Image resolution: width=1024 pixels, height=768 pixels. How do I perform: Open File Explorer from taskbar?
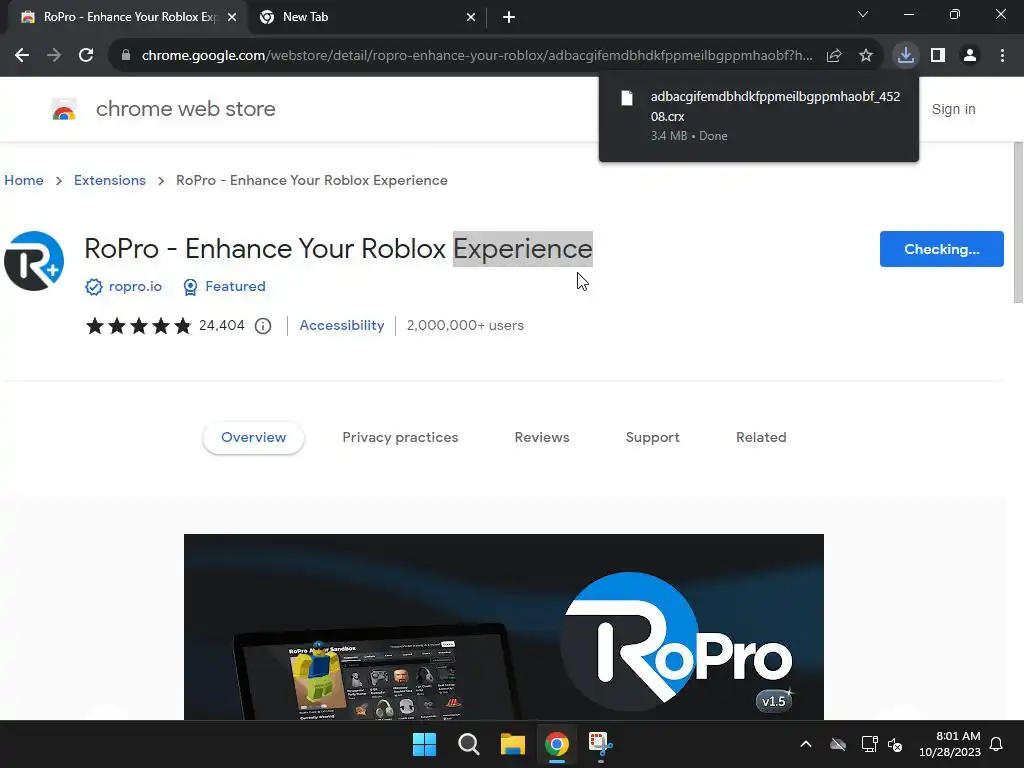click(513, 744)
